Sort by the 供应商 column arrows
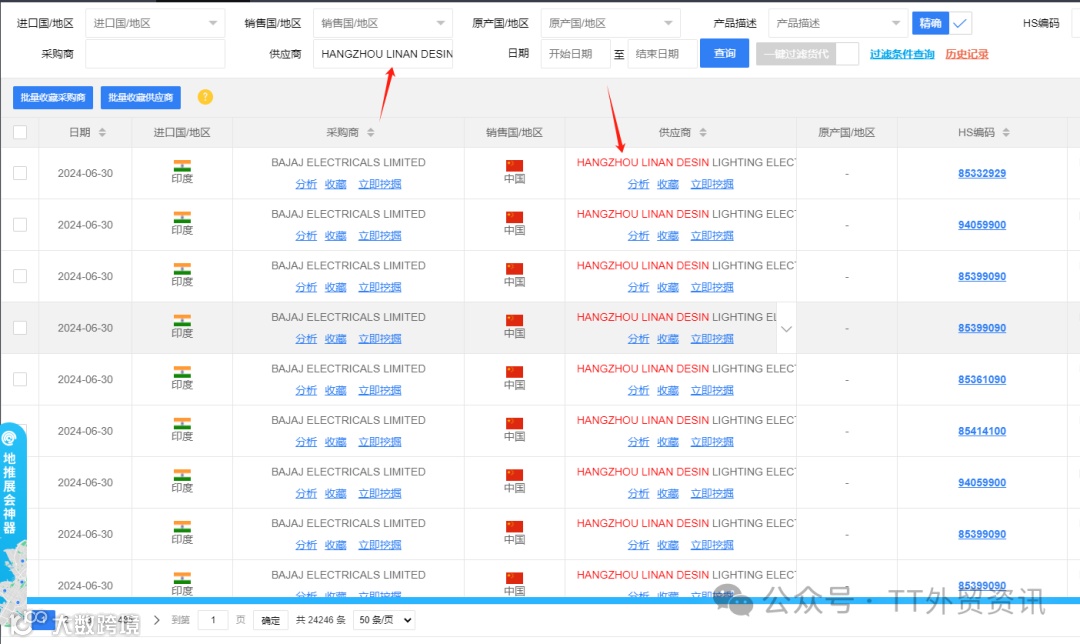The image size is (1080, 644). click(x=703, y=132)
